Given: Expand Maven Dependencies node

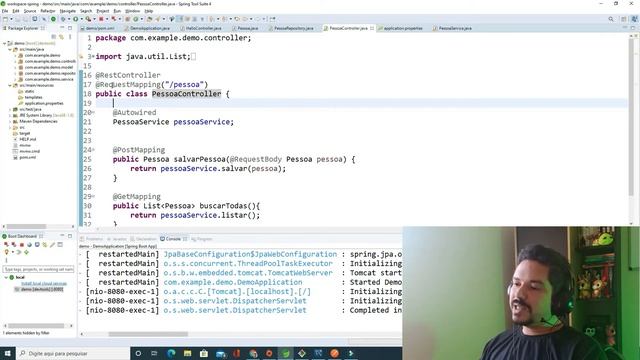Looking at the screenshot, I should click(x=10, y=121).
